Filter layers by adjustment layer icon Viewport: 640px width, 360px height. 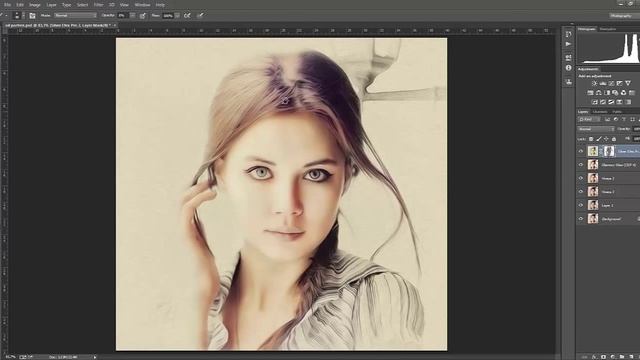click(616, 120)
